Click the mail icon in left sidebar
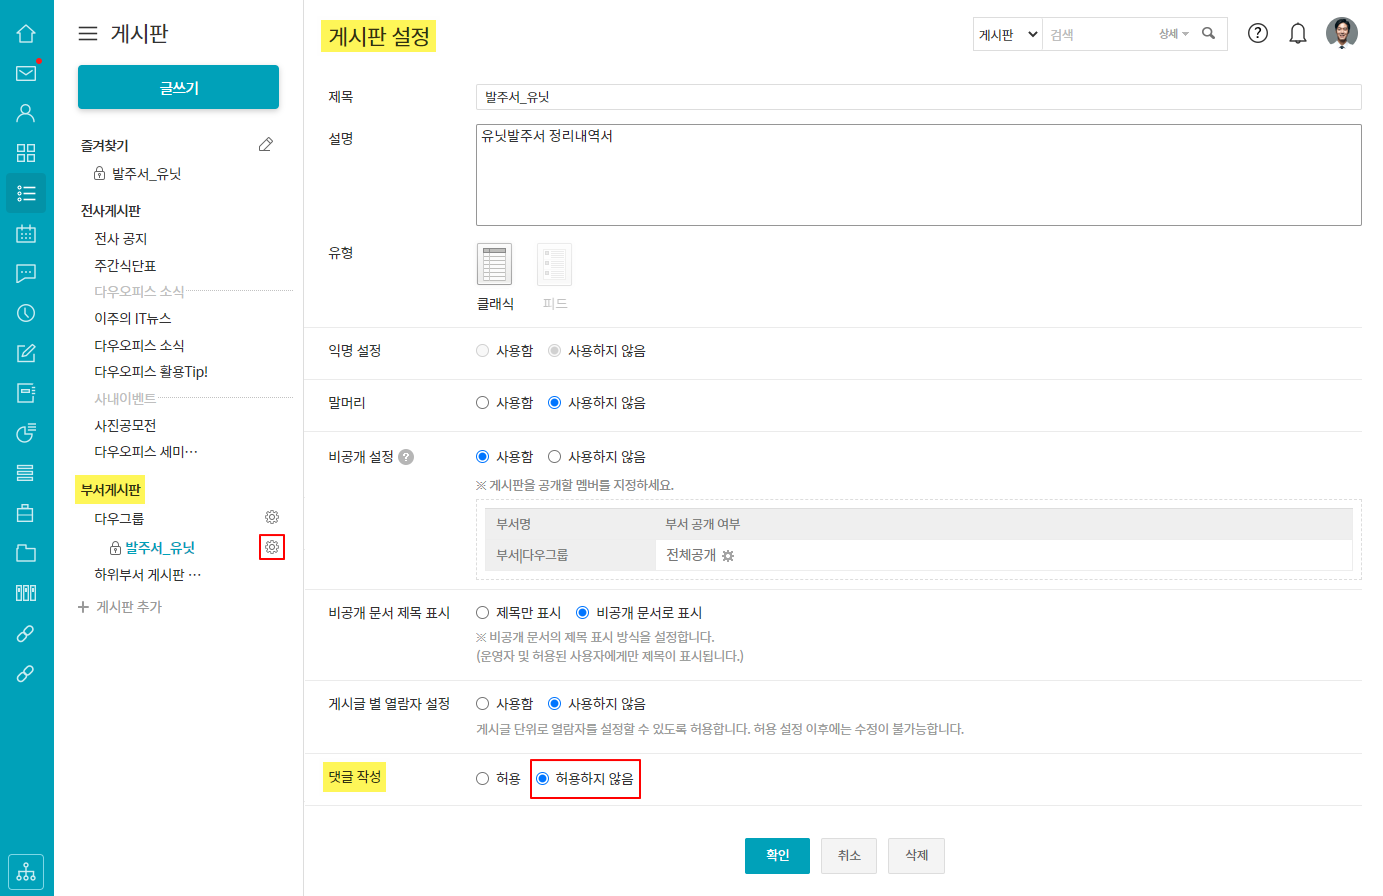Image resolution: width=1383 pixels, height=896 pixels. [x=26, y=73]
